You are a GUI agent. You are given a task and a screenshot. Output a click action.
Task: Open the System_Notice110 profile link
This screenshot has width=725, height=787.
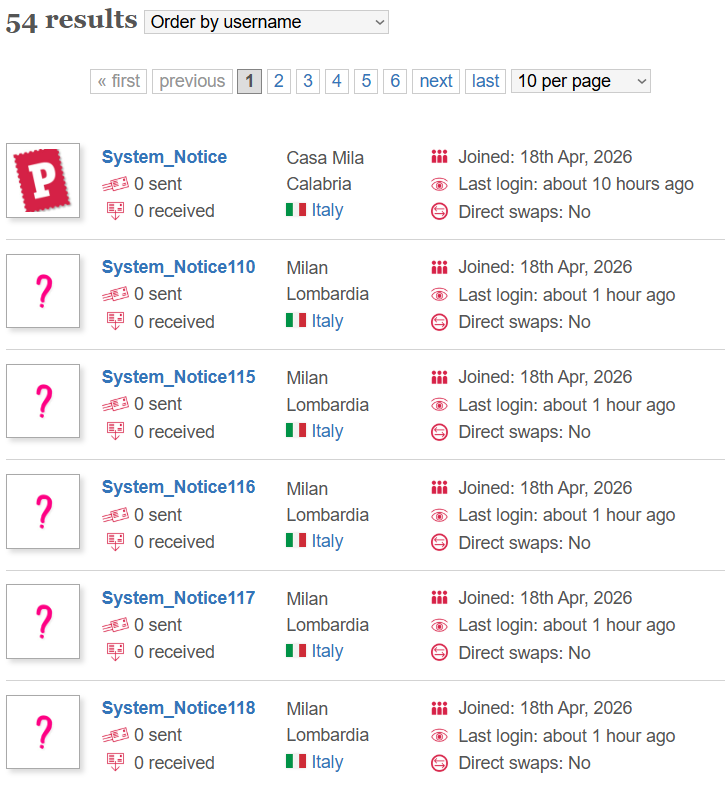click(x=178, y=267)
